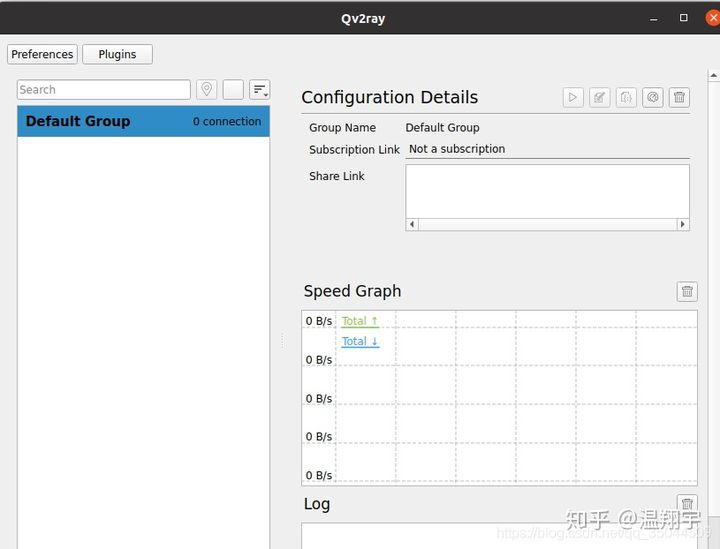Image resolution: width=720 pixels, height=549 pixels.
Task: Clear the Speed Graph with its trash icon
Action: pyautogui.click(x=687, y=291)
